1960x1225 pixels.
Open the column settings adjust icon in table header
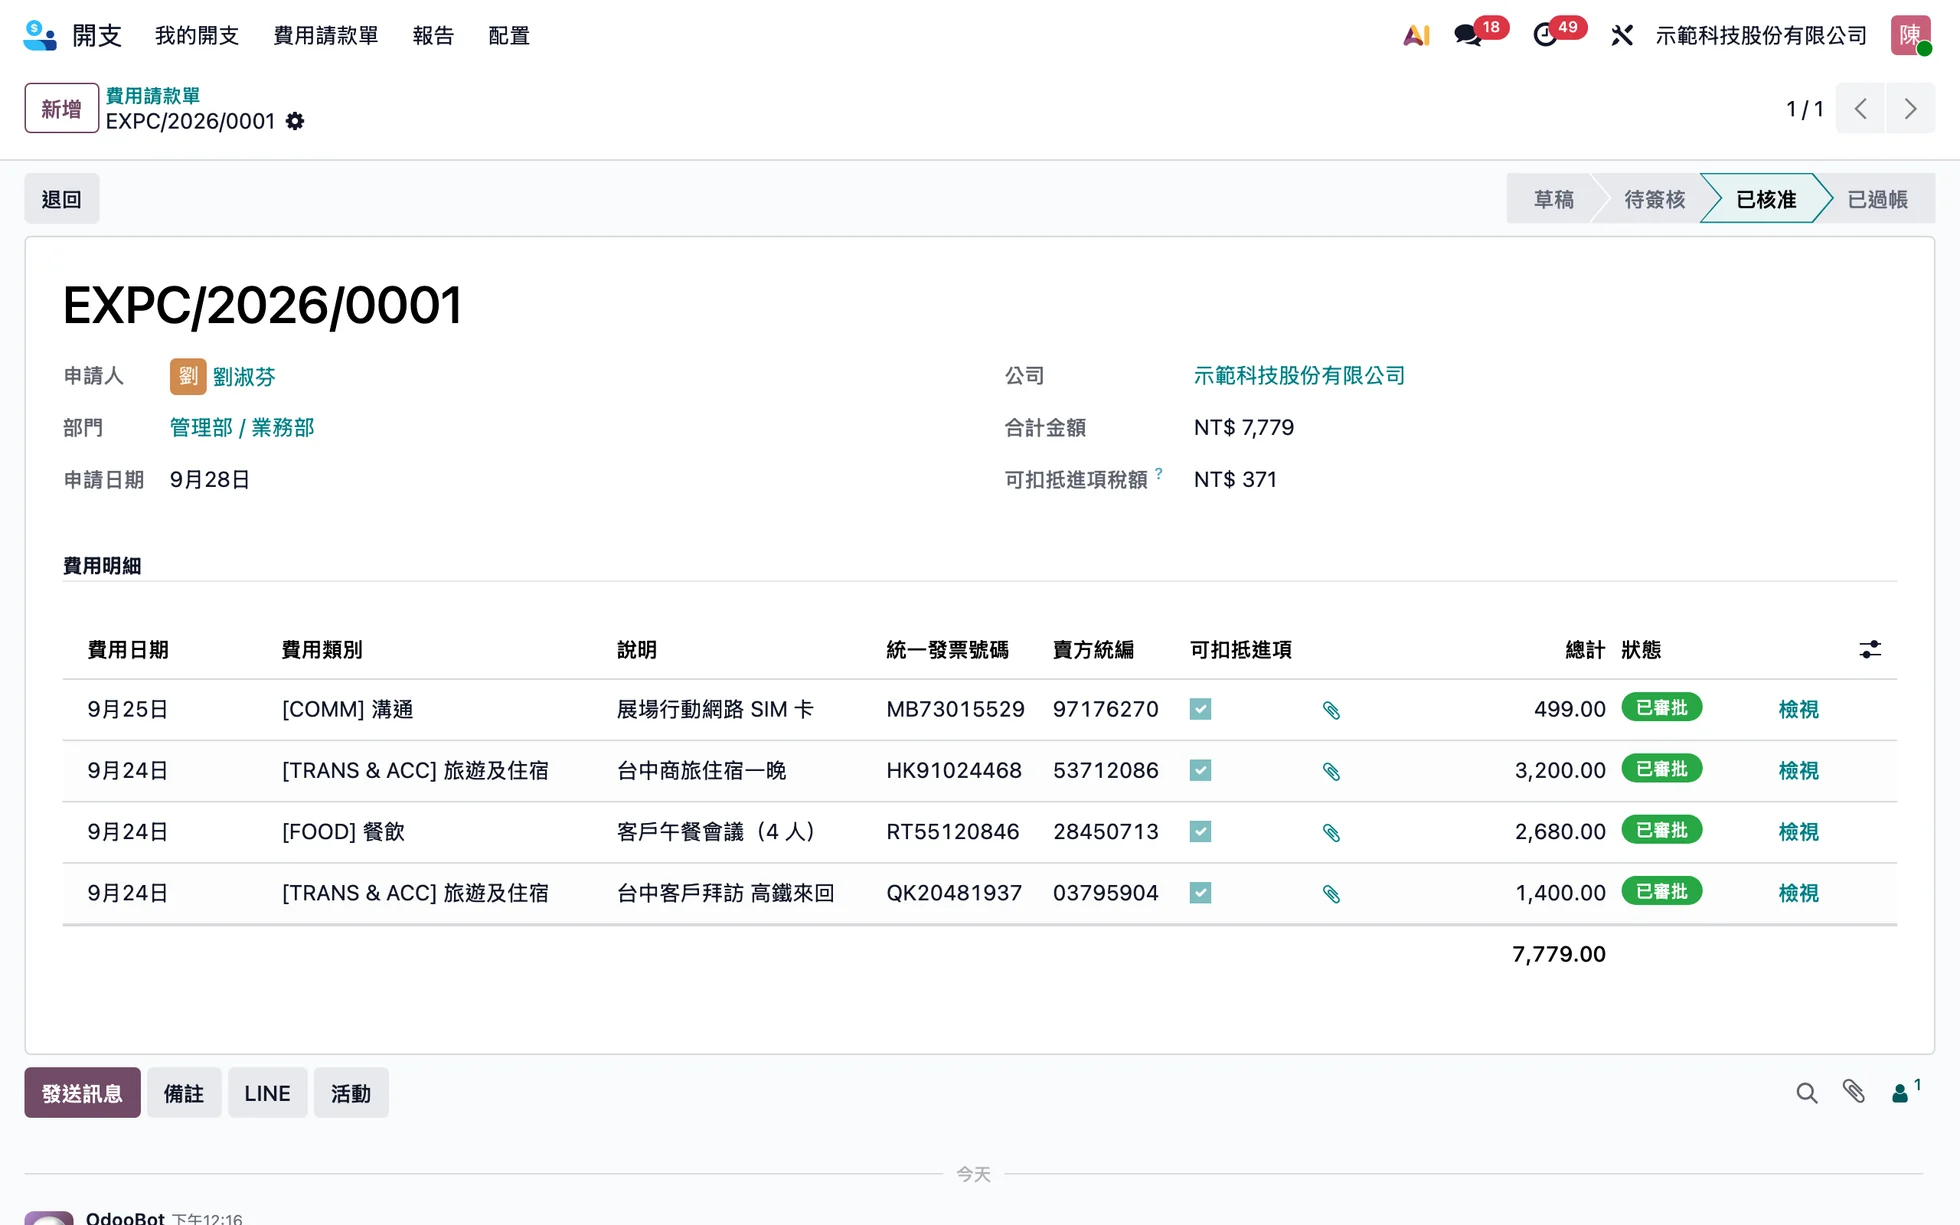pos(1870,650)
